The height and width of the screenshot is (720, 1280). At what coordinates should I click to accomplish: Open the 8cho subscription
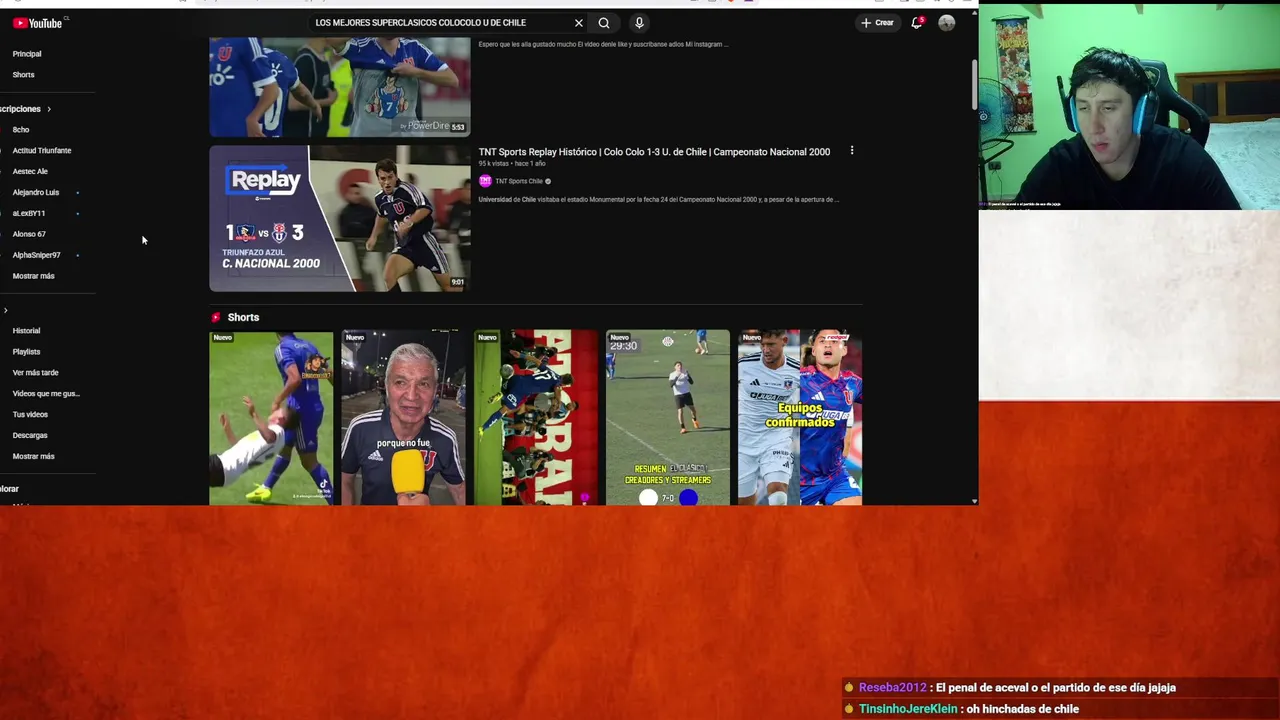click(21, 130)
